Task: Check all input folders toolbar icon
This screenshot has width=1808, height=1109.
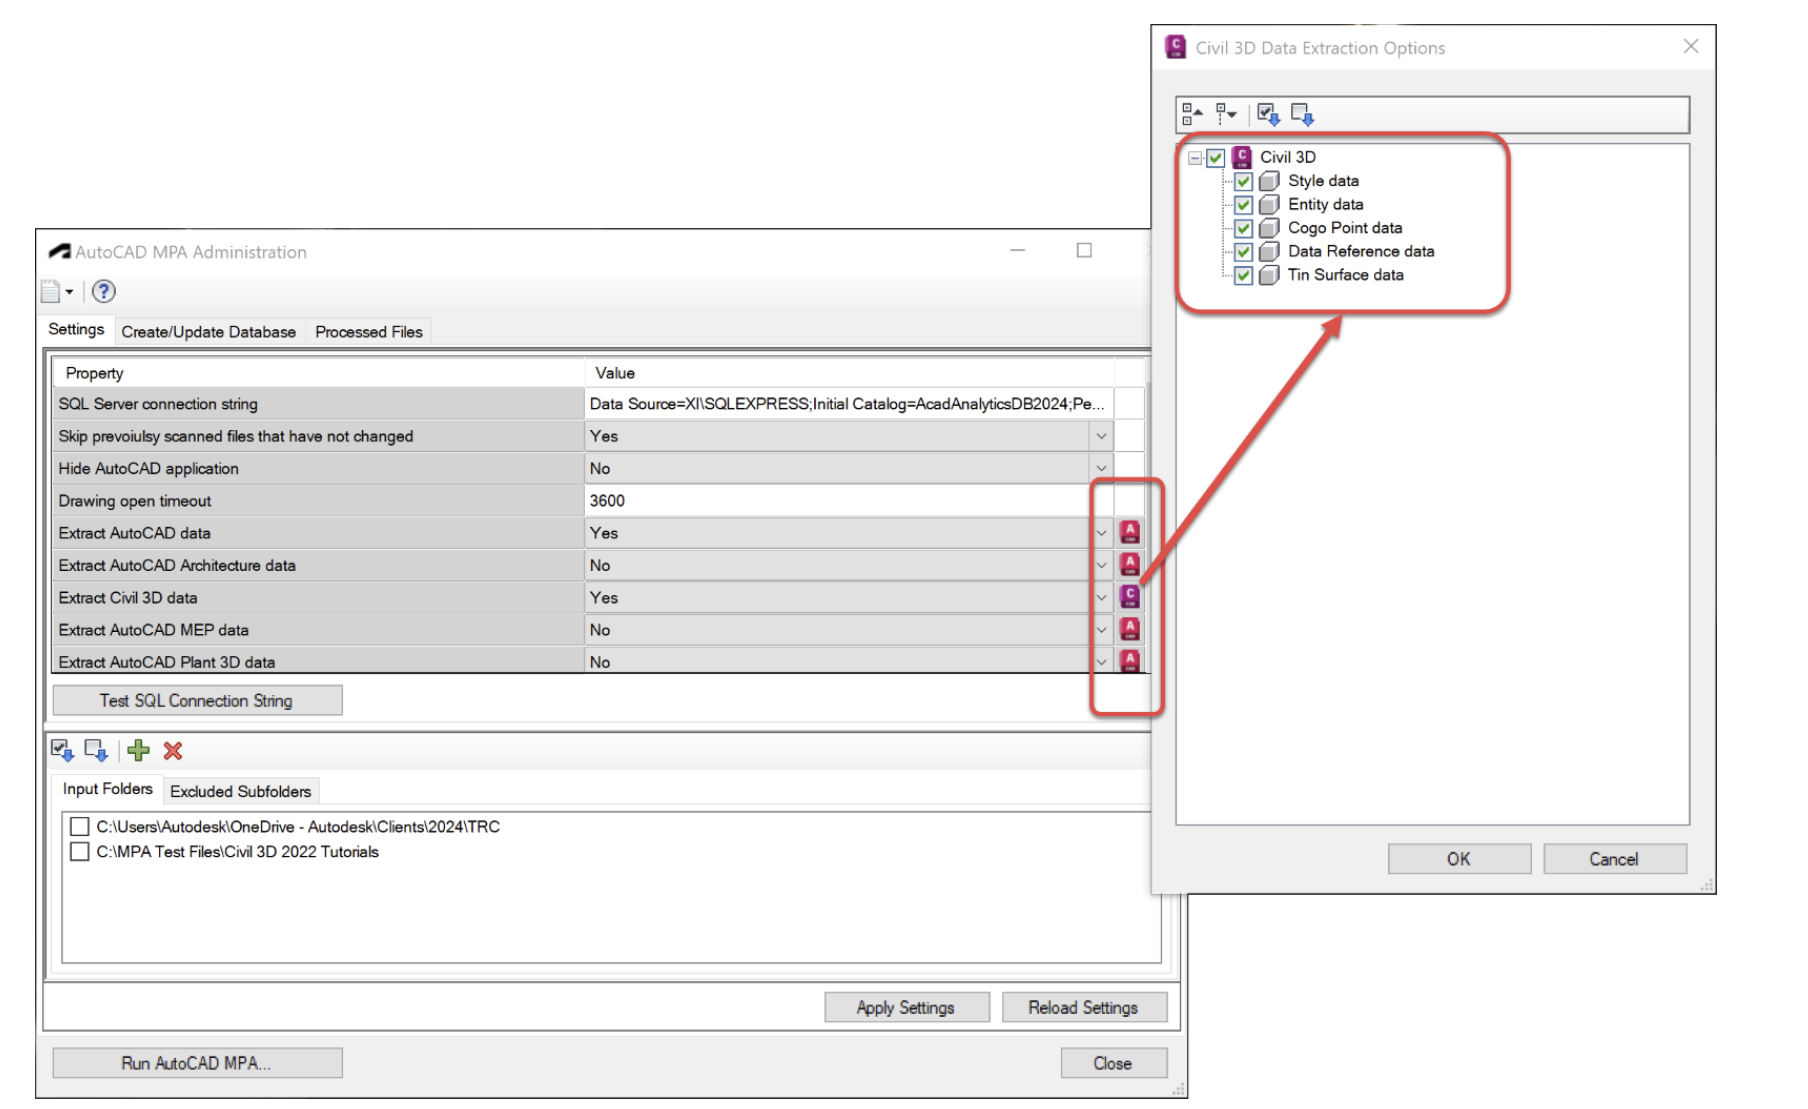Action: (x=63, y=751)
